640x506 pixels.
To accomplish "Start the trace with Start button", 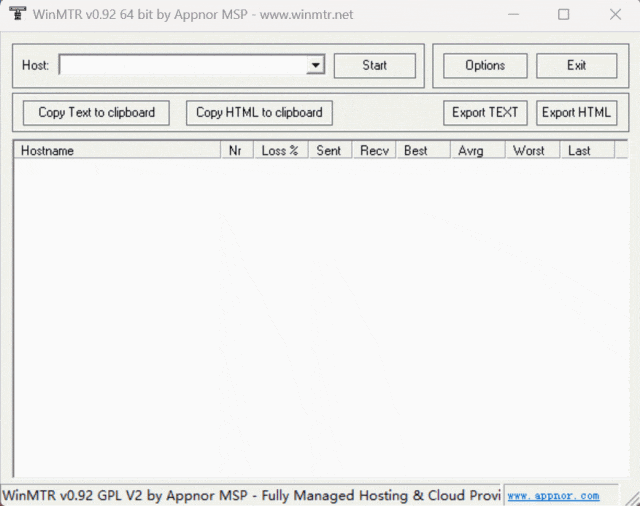I will coord(375,65).
